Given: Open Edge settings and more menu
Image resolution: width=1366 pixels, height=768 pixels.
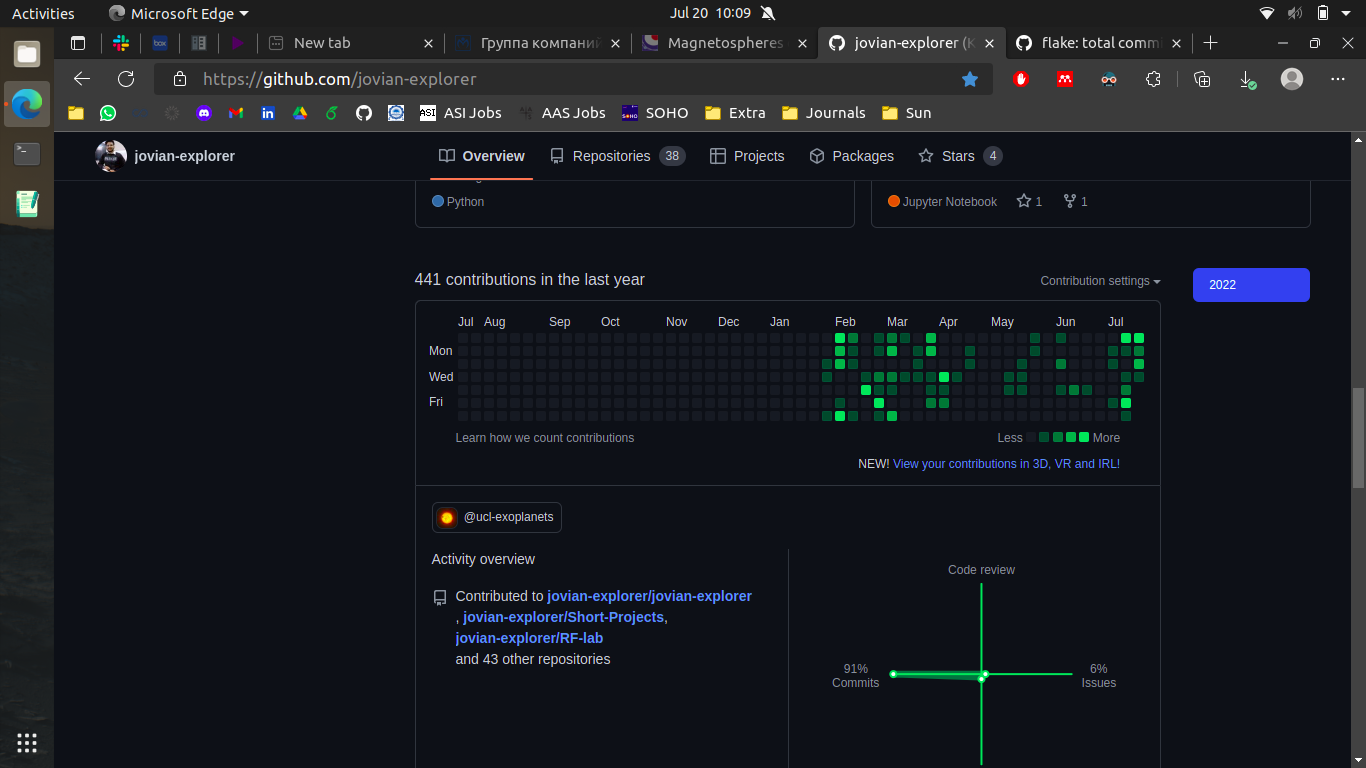Looking at the screenshot, I should point(1338,79).
